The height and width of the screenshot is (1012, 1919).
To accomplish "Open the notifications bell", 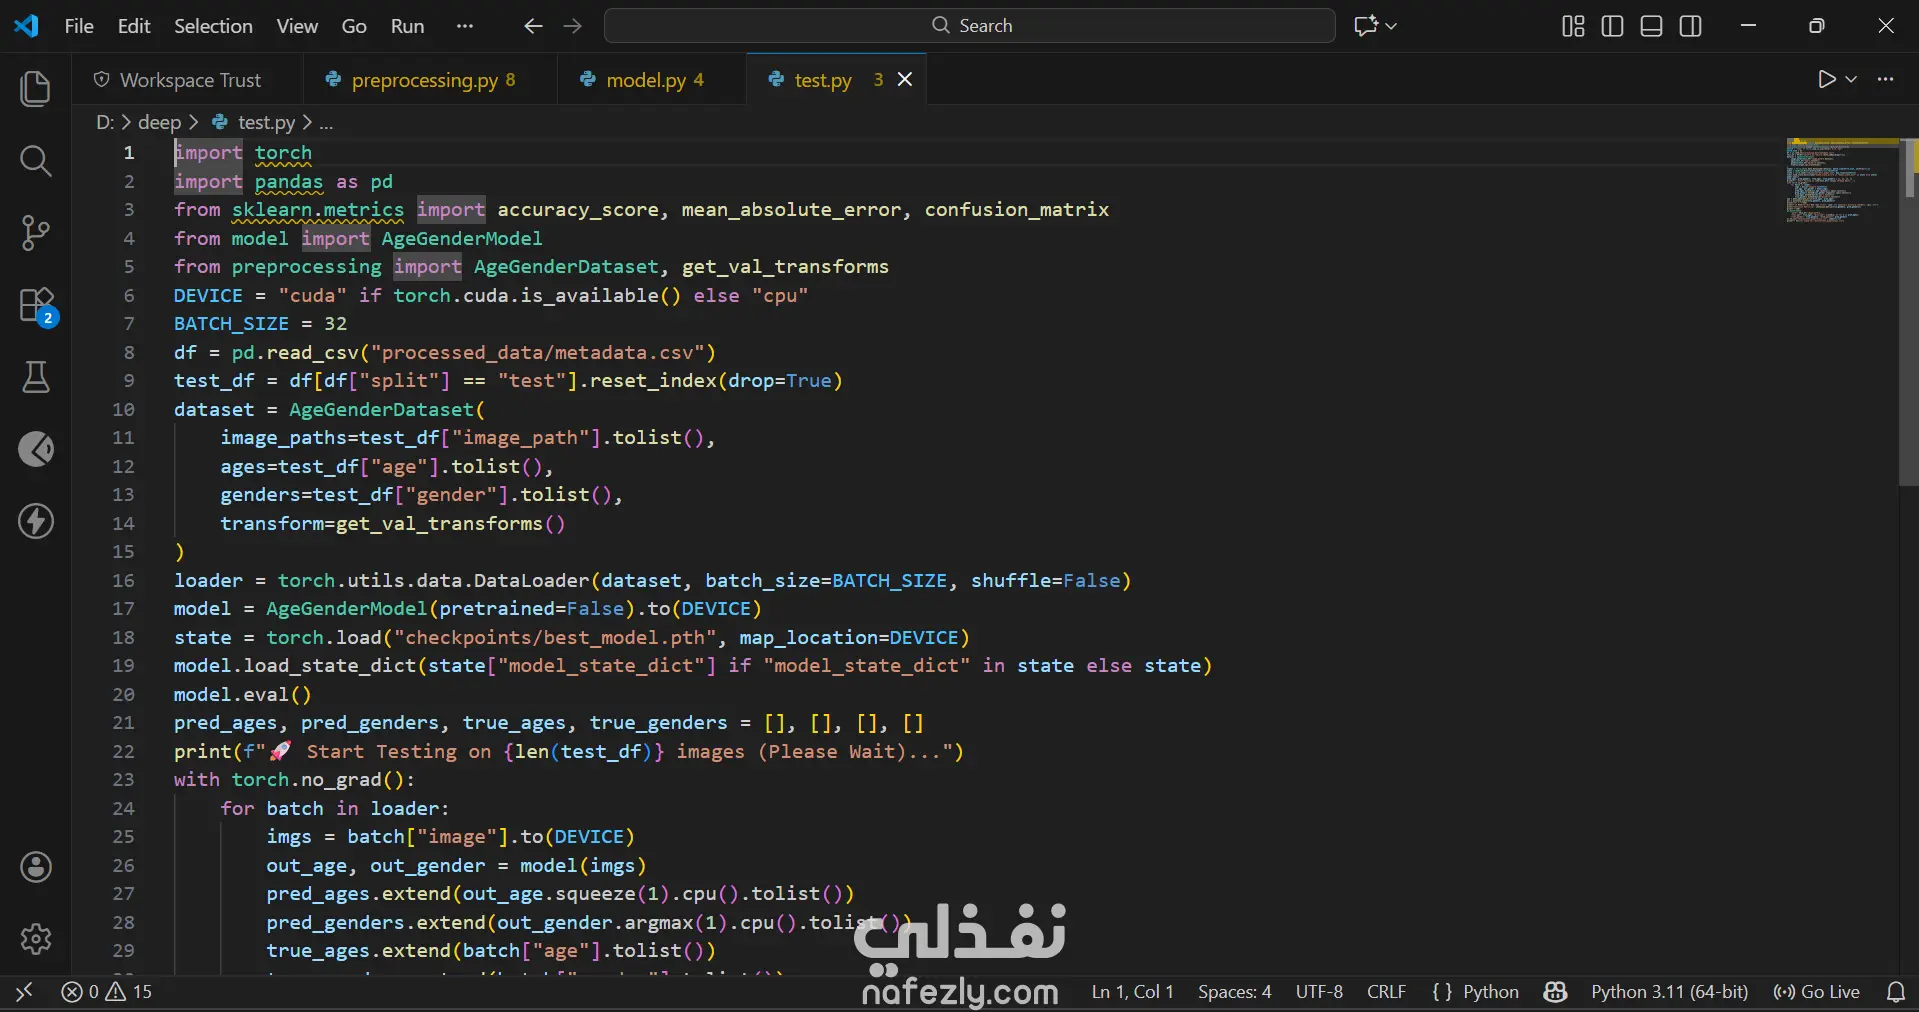I will [1895, 992].
